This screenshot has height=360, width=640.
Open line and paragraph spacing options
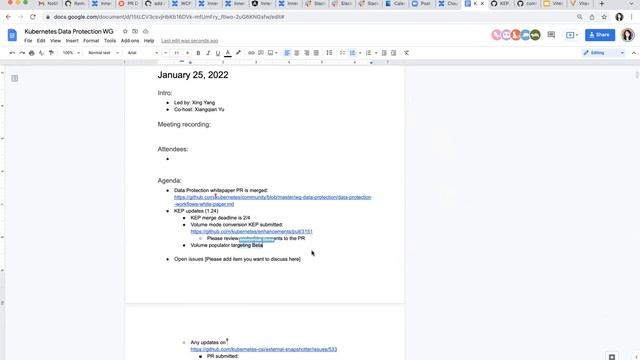(x=329, y=53)
